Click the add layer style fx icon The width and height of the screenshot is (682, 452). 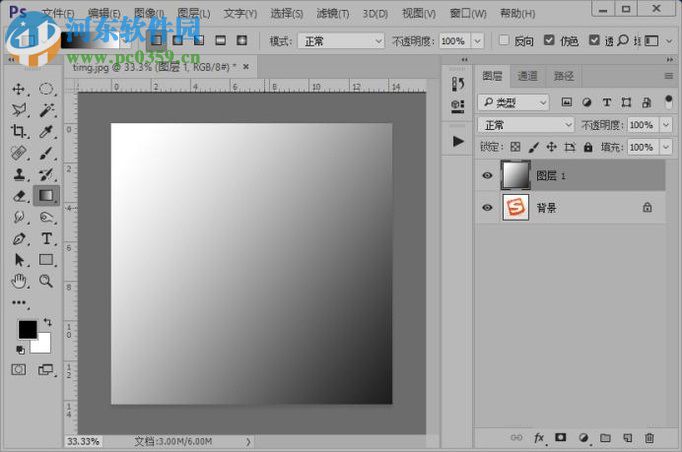539,438
